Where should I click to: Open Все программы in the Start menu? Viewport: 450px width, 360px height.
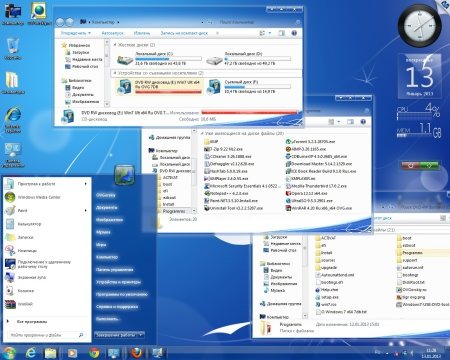coord(31,322)
